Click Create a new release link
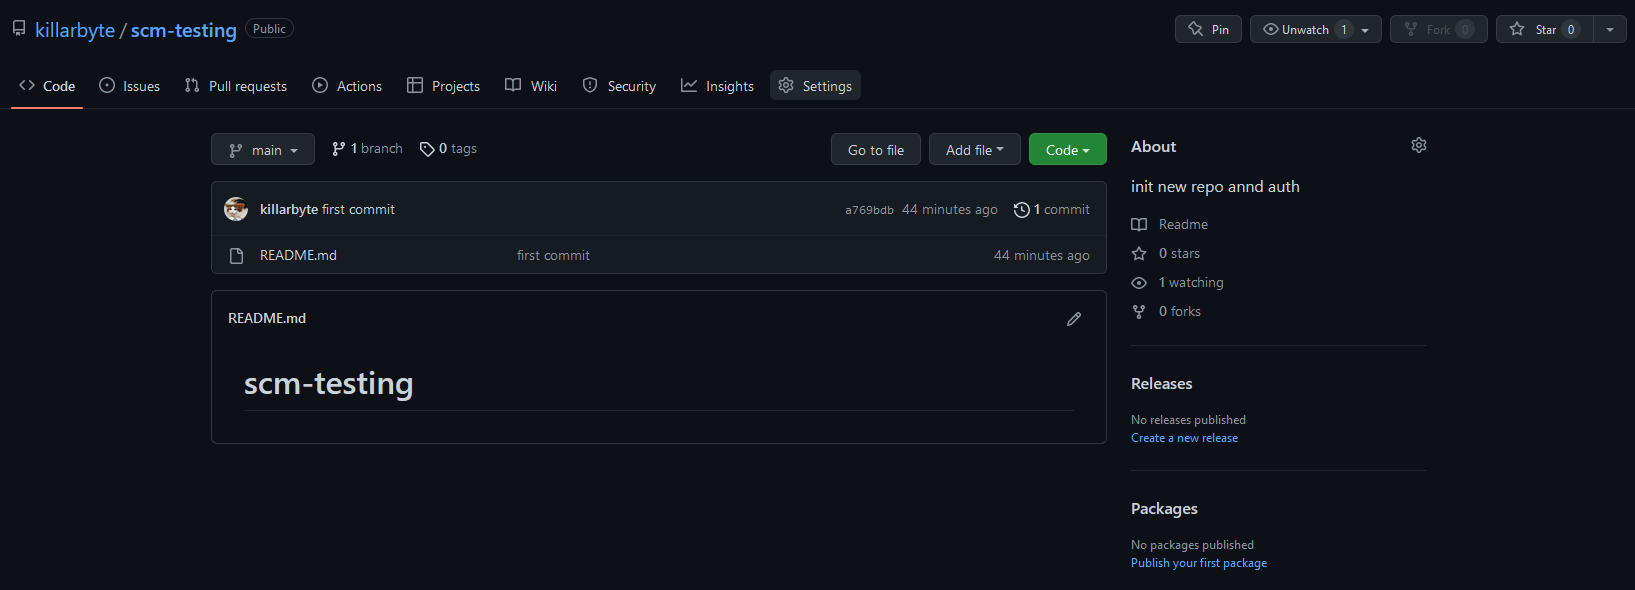The height and width of the screenshot is (590, 1635). (x=1184, y=438)
